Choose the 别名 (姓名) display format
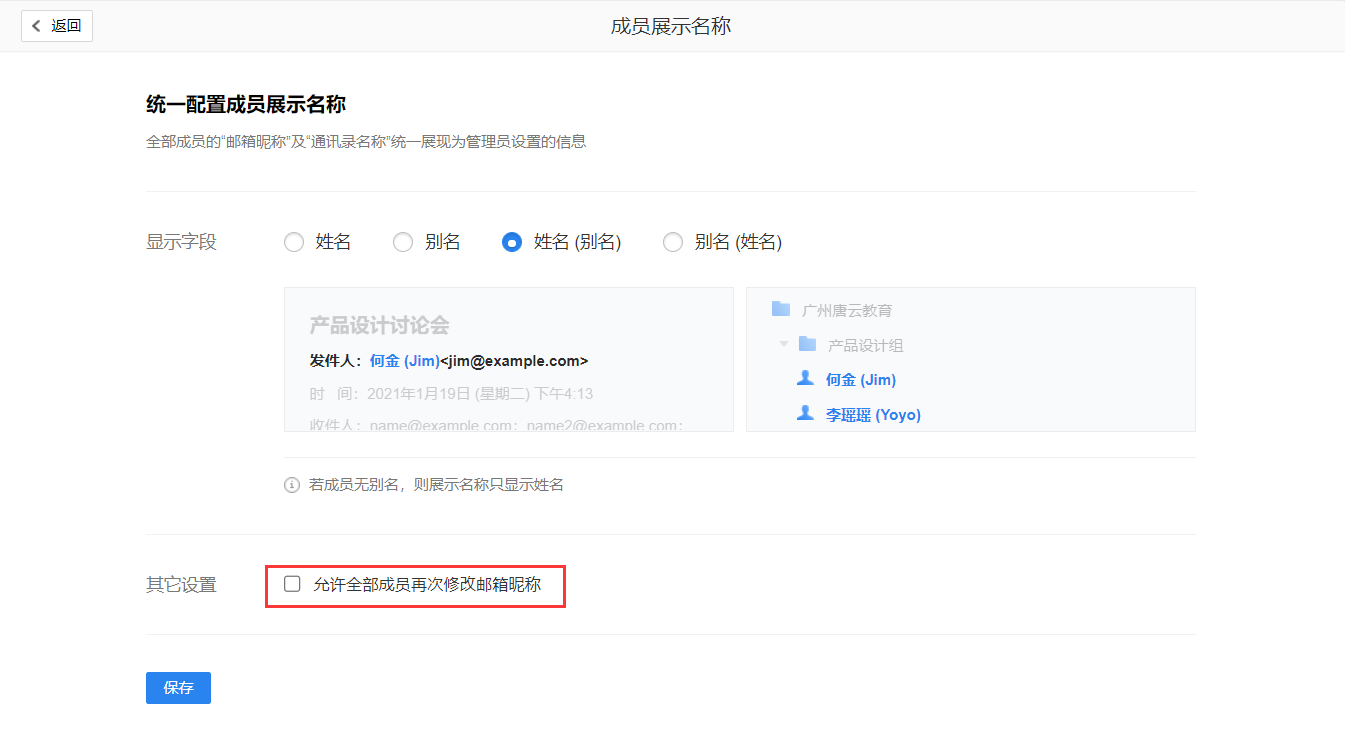This screenshot has width=1345, height=740. pyautogui.click(x=673, y=242)
